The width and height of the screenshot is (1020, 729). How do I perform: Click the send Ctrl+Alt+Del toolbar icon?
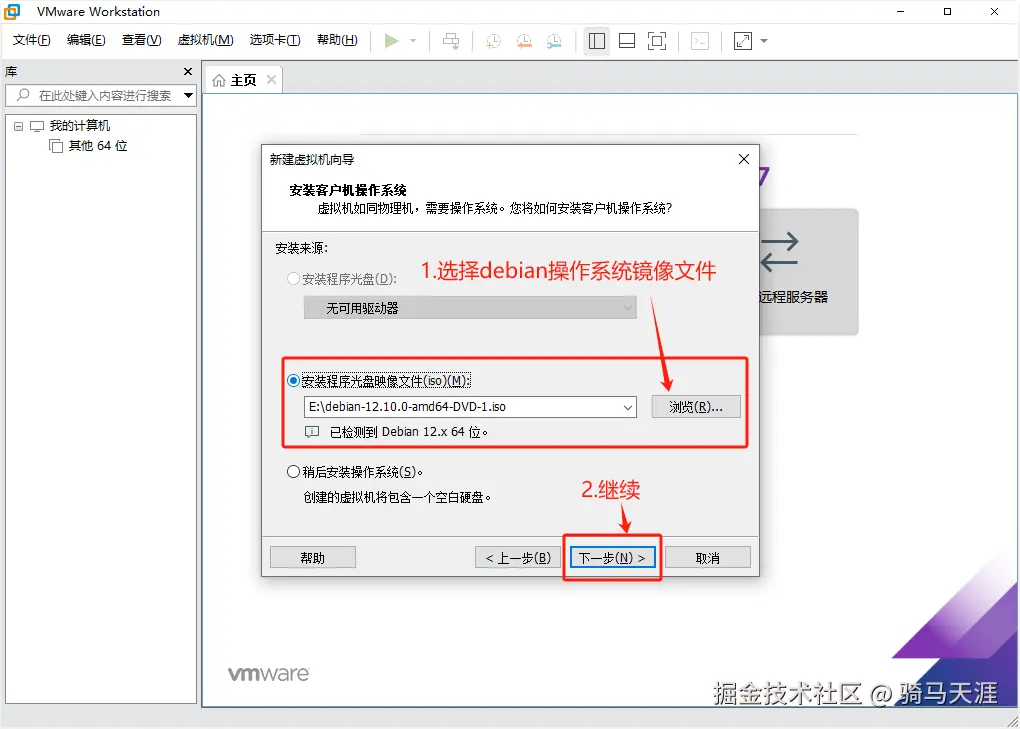click(x=451, y=41)
